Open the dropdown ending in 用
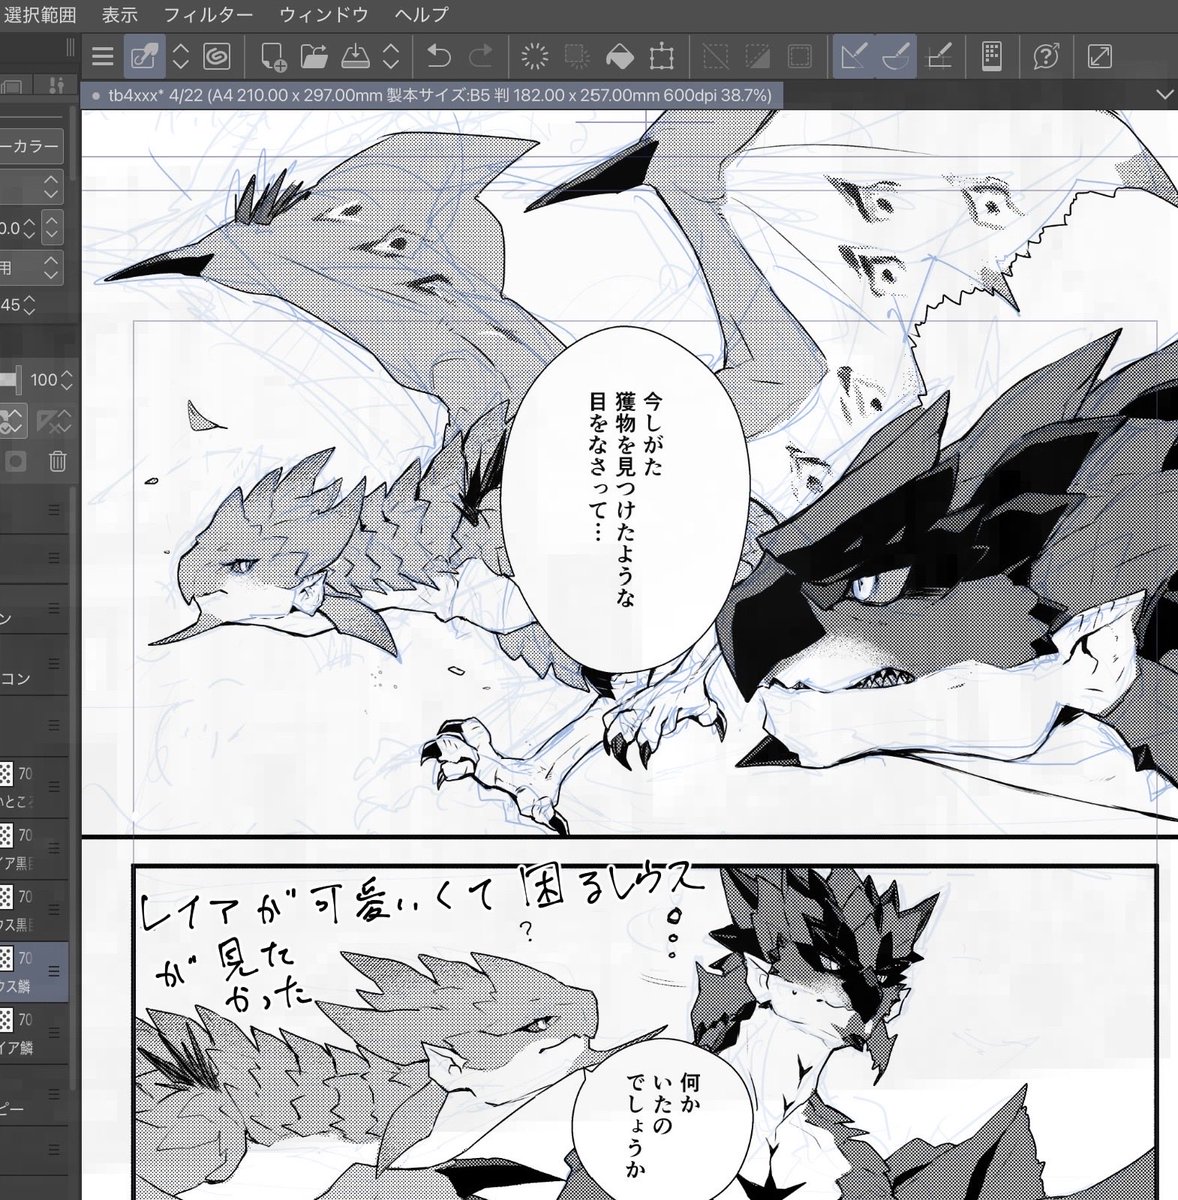 (x=32, y=268)
